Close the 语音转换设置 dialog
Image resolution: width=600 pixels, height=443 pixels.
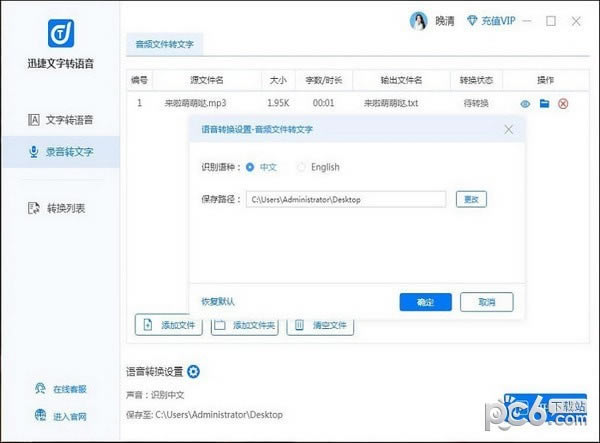pos(508,129)
